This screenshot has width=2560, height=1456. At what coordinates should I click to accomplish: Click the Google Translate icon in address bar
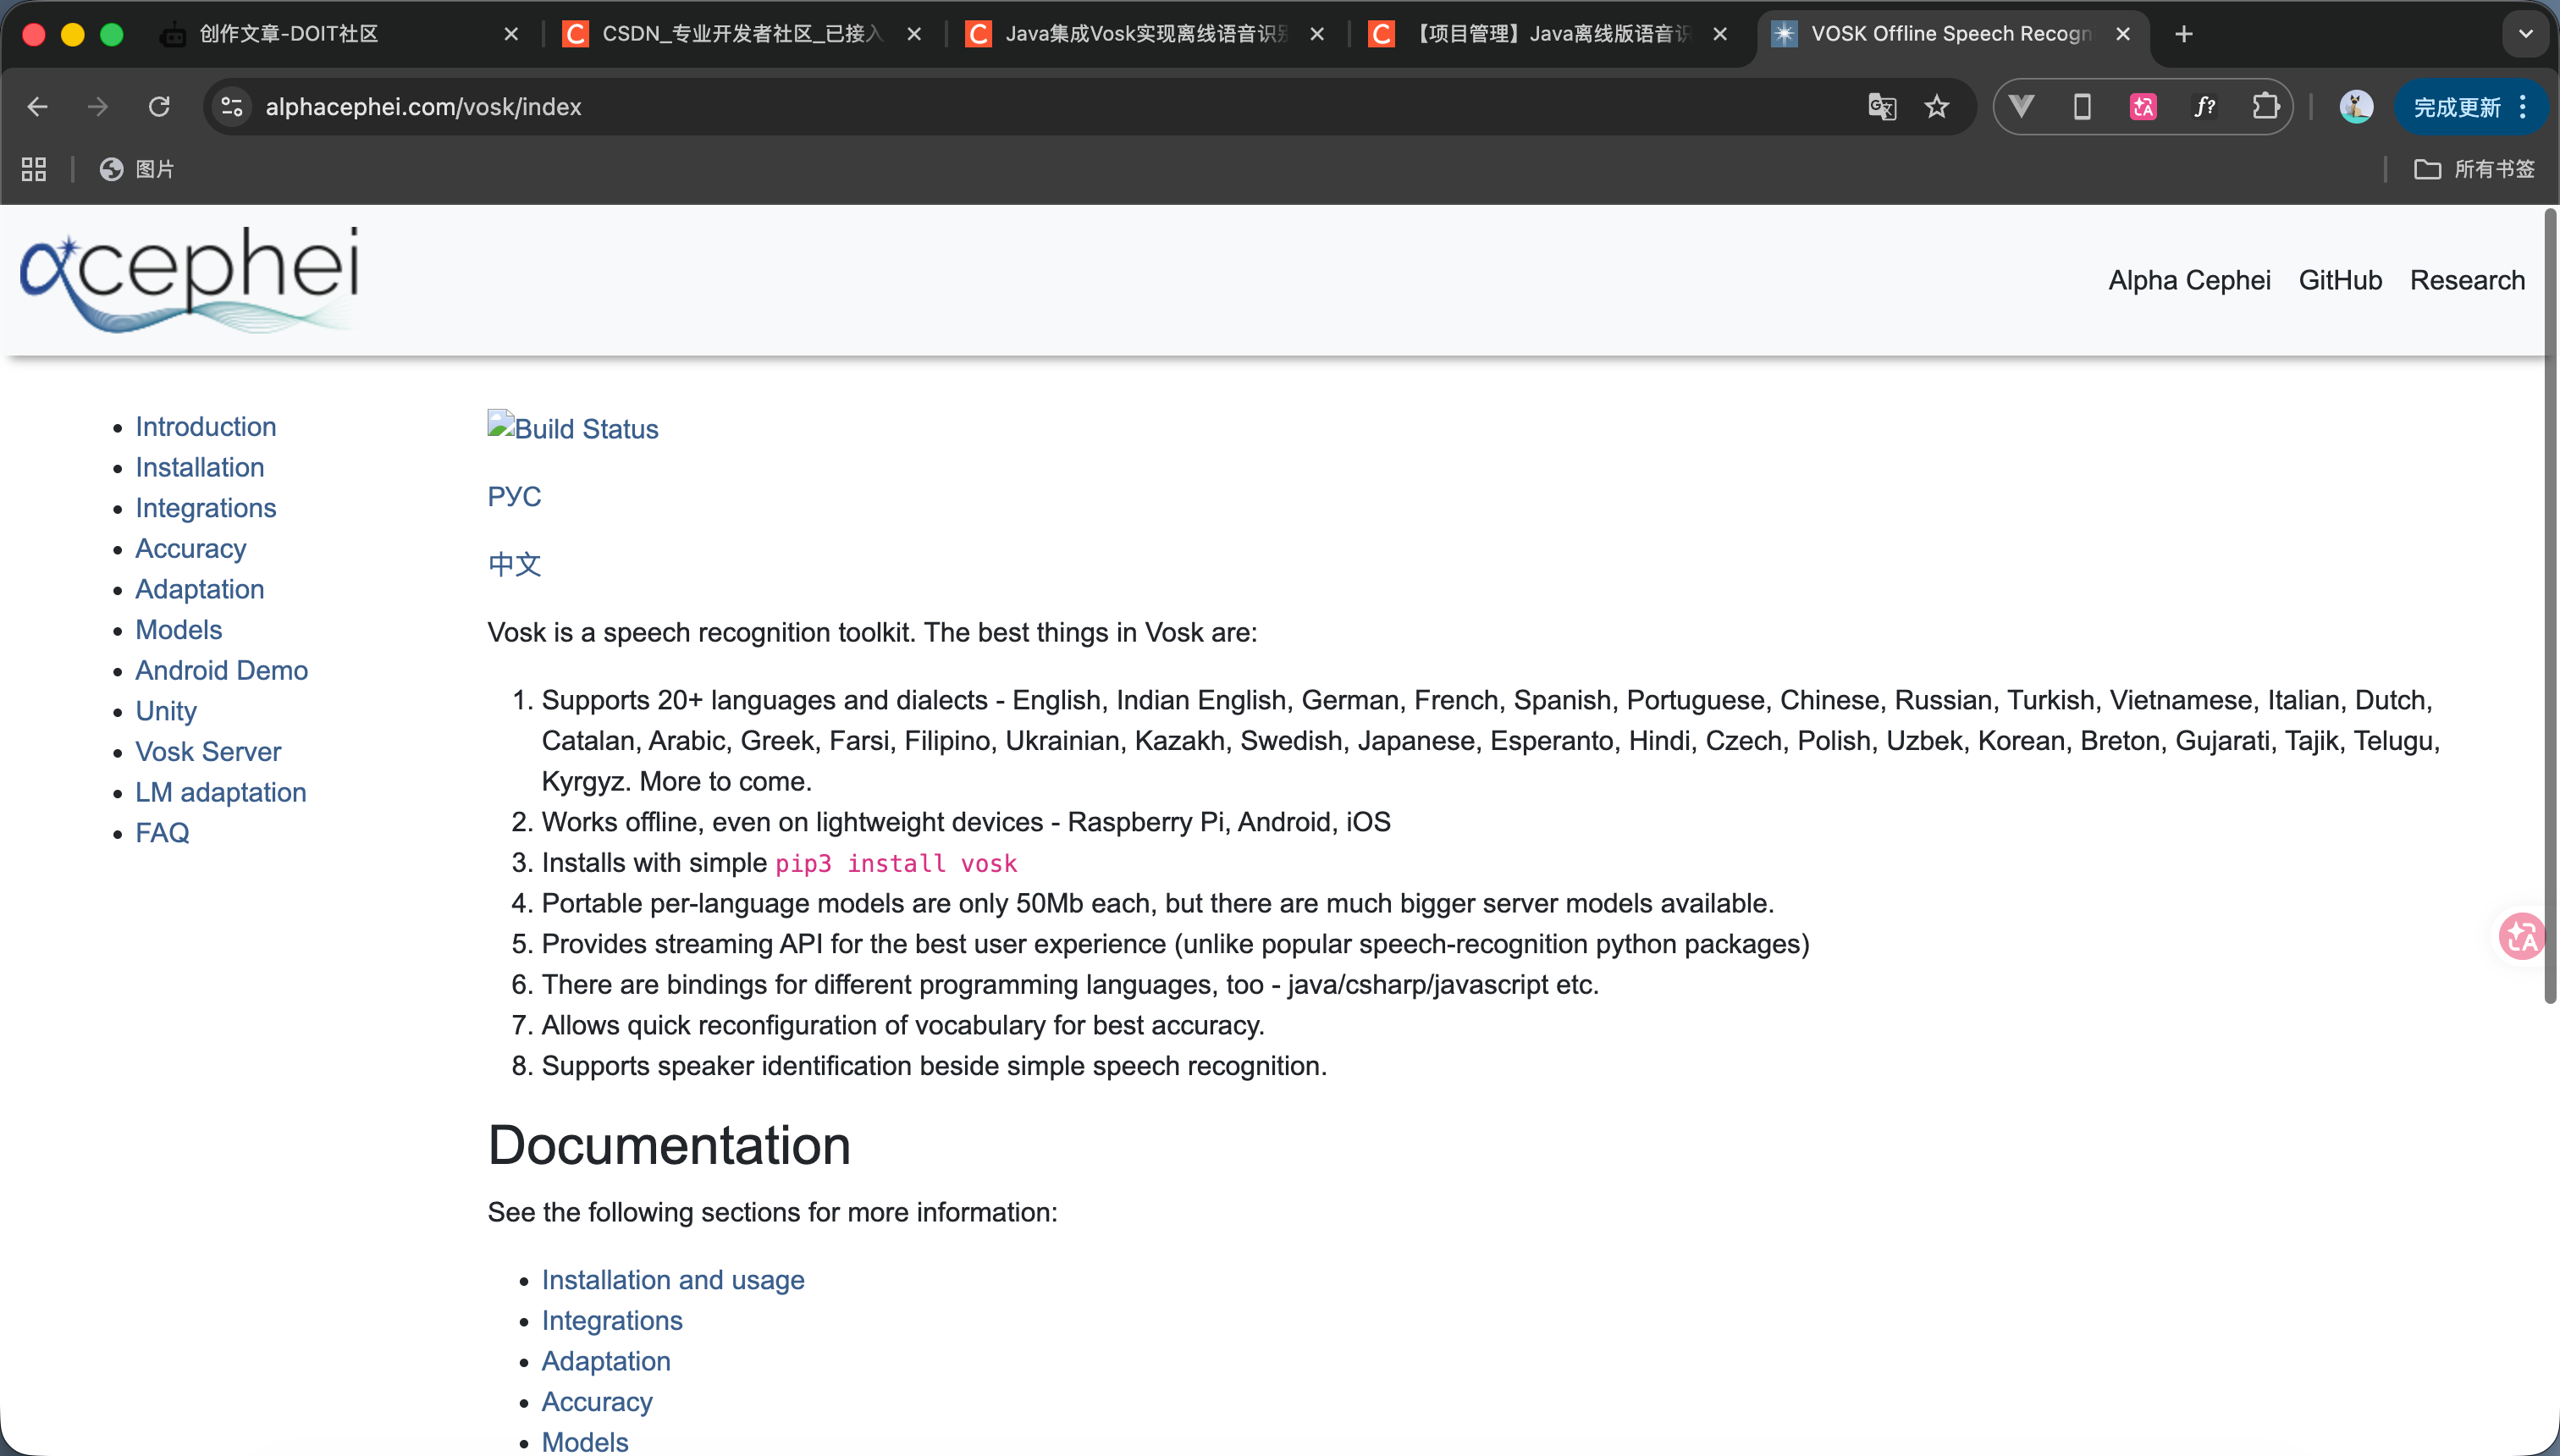pos(1881,107)
